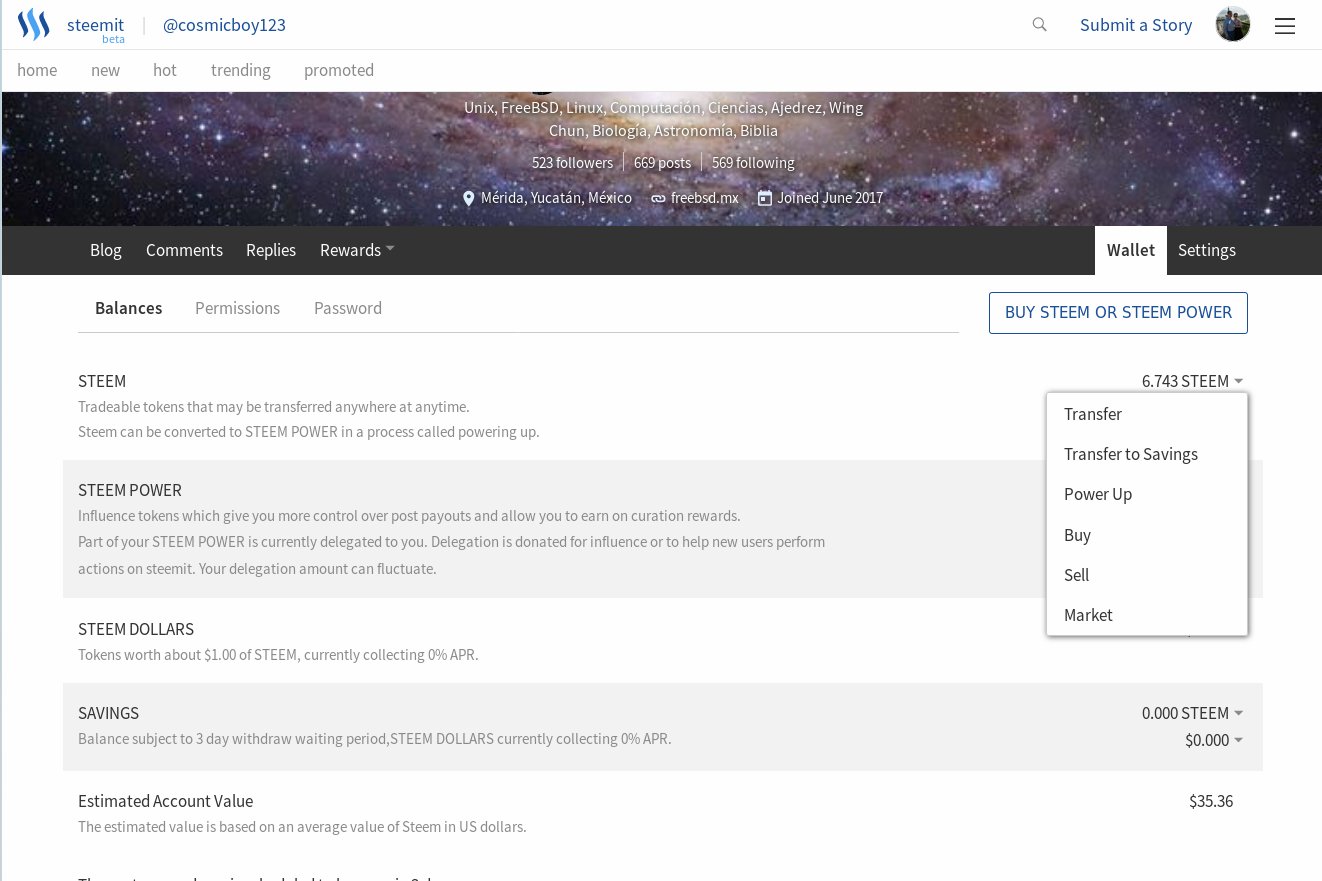Switch to the Blog tab
Image resolution: width=1322 pixels, height=881 pixels.
point(106,250)
